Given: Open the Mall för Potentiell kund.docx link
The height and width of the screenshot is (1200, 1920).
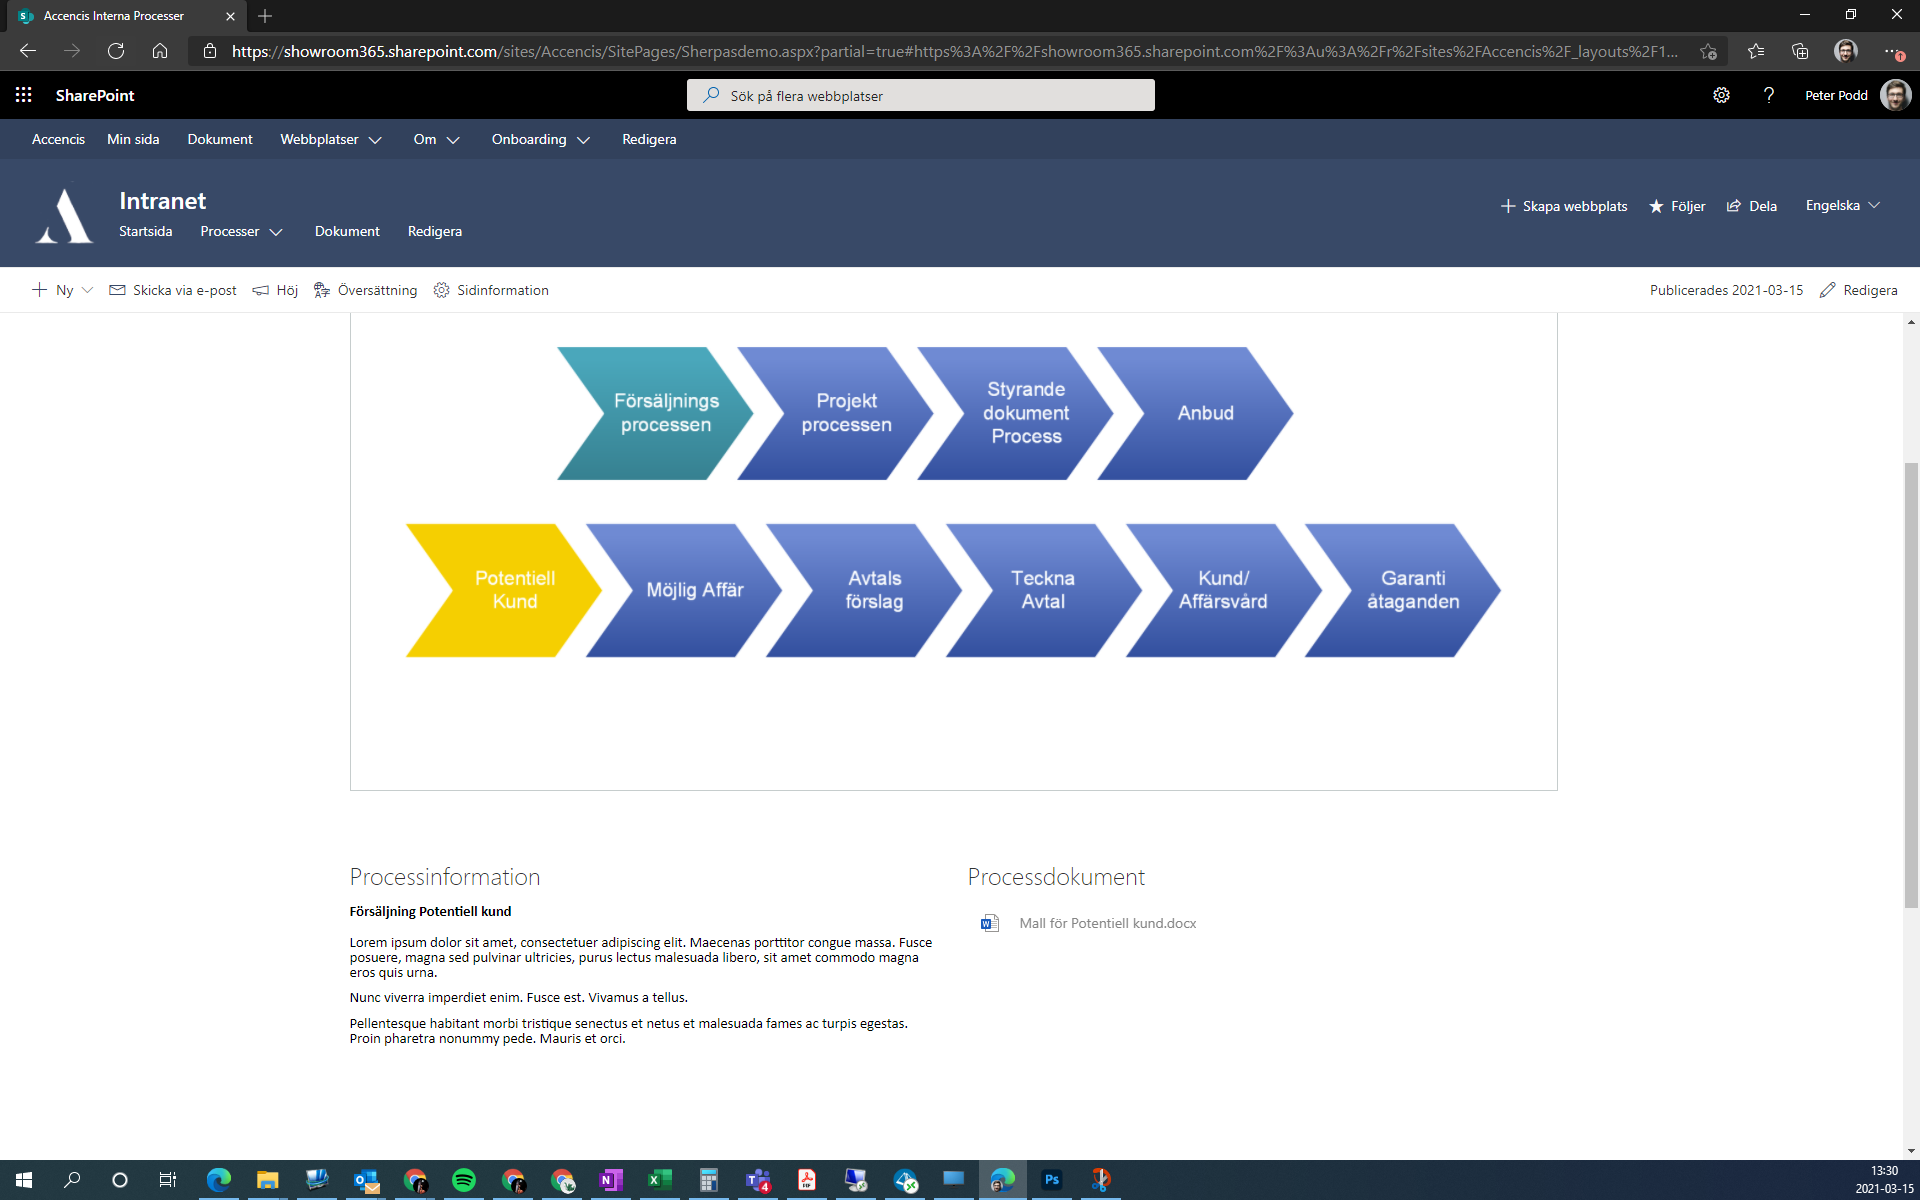Looking at the screenshot, I should pos(1107,923).
